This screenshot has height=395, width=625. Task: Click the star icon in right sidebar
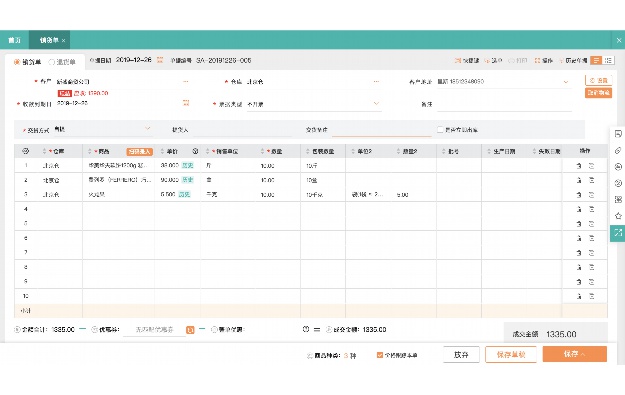coord(618,216)
